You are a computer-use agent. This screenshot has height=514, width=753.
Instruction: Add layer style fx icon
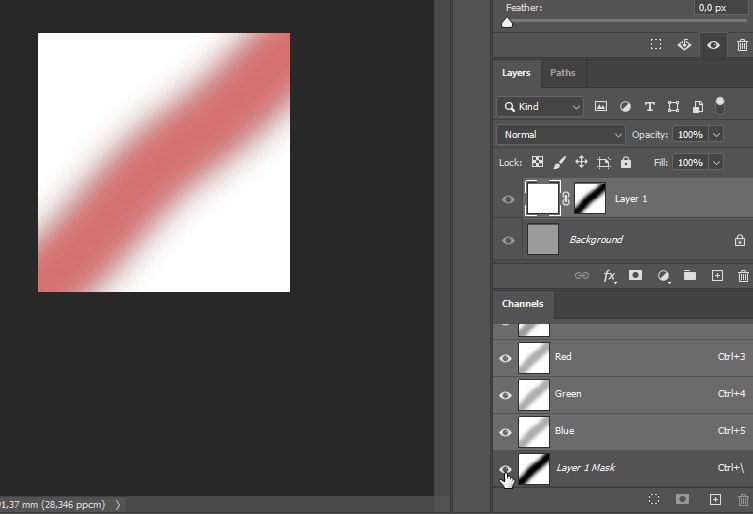(x=609, y=276)
